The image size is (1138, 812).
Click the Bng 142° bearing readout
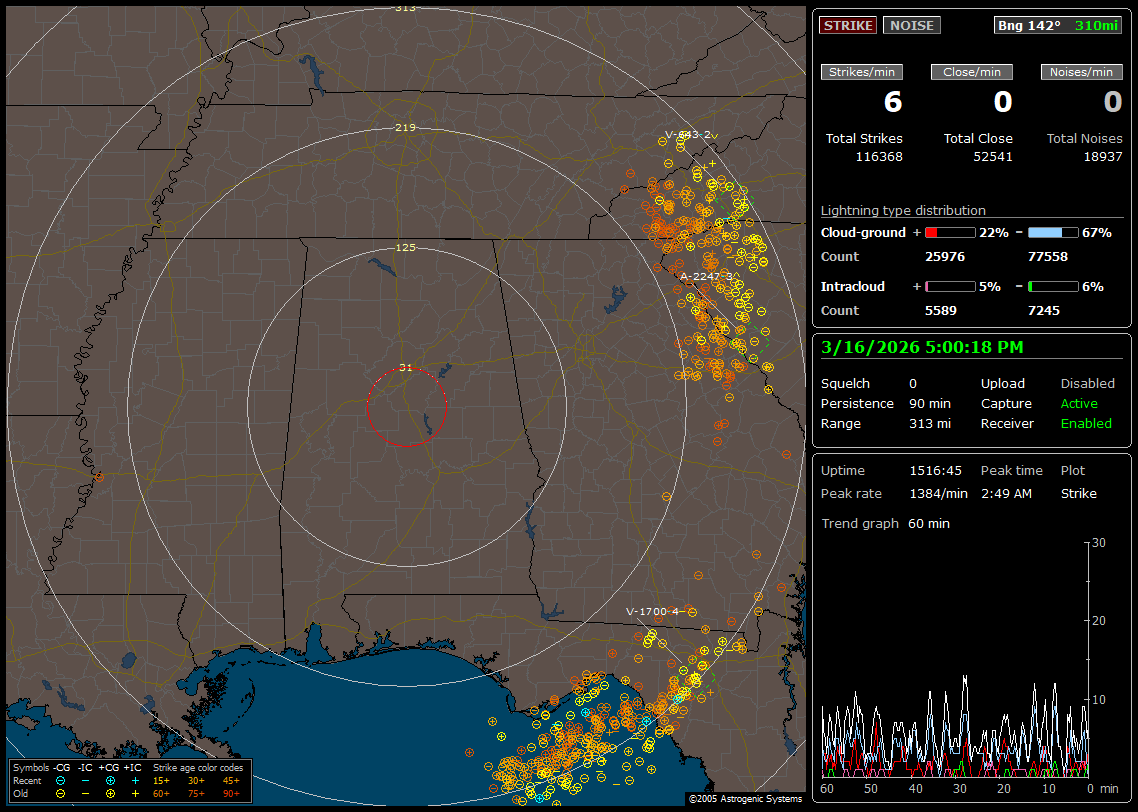click(1029, 25)
